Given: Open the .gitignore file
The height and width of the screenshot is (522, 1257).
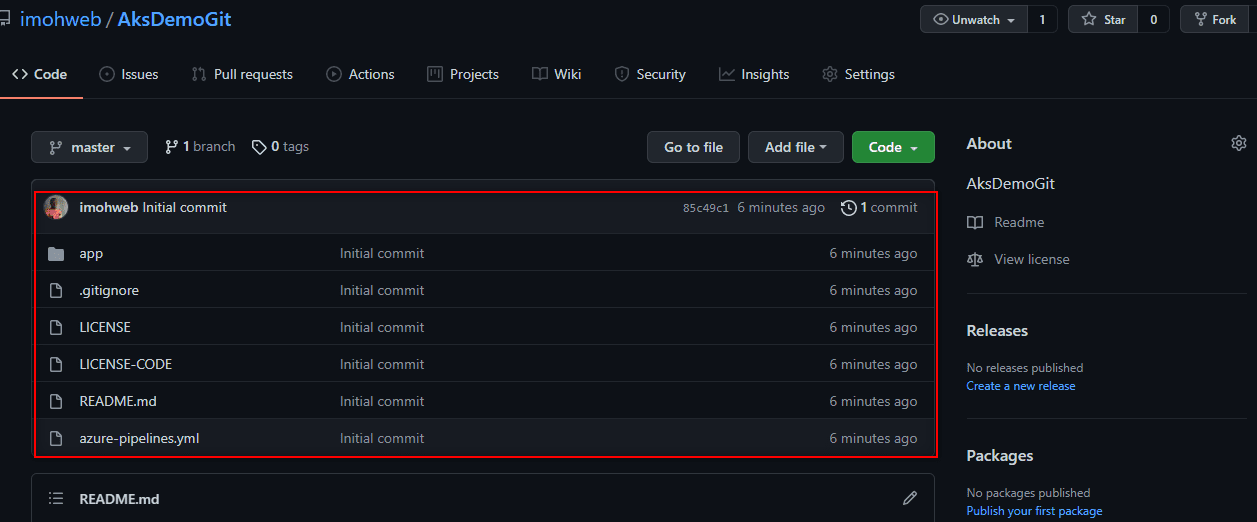Looking at the screenshot, I should tap(109, 290).
